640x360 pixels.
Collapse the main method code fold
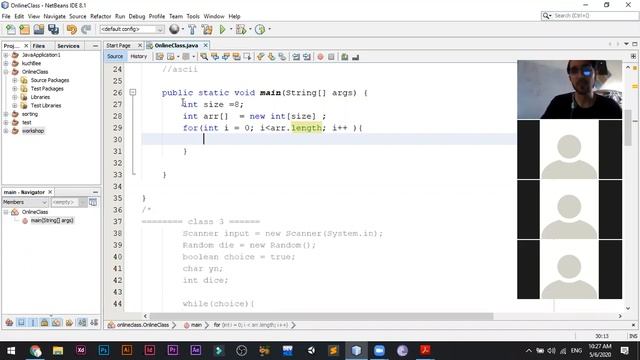pos(133,93)
